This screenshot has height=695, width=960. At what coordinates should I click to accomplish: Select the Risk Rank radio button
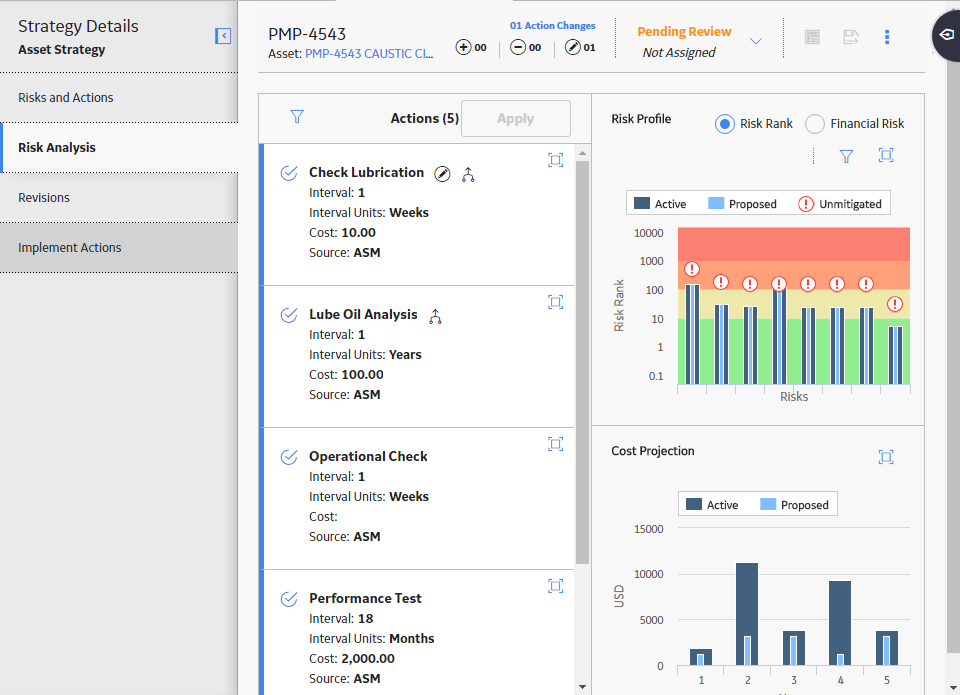tap(725, 124)
